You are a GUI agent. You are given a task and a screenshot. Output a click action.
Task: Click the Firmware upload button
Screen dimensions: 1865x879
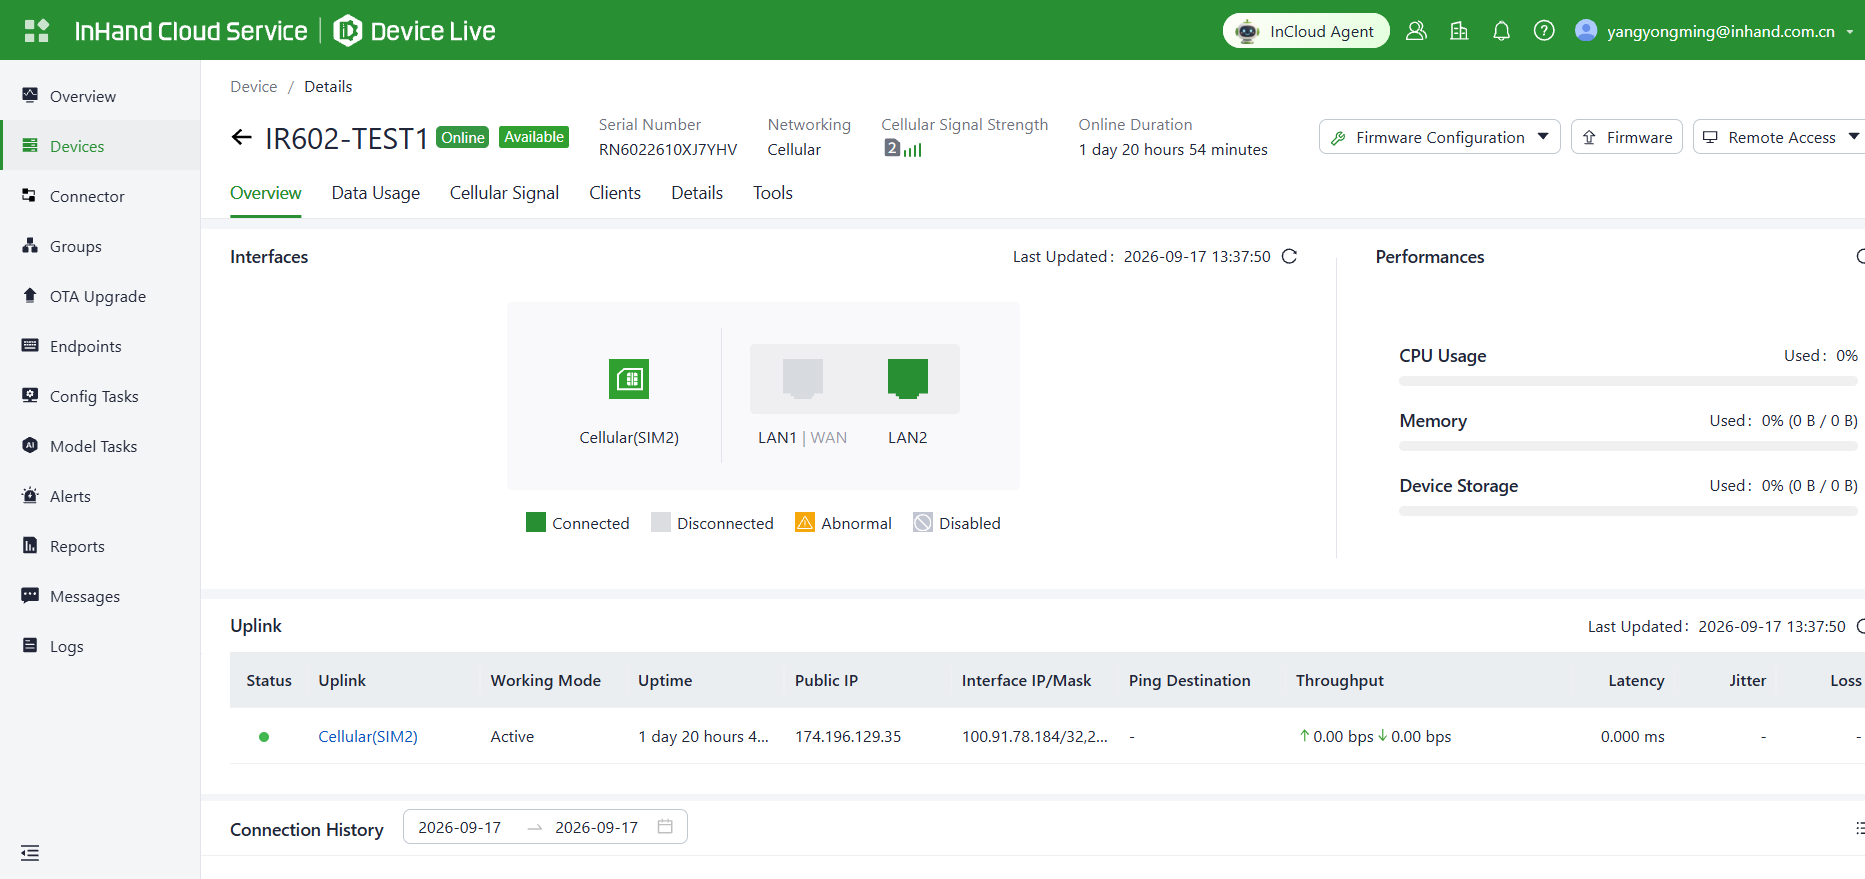click(1627, 137)
